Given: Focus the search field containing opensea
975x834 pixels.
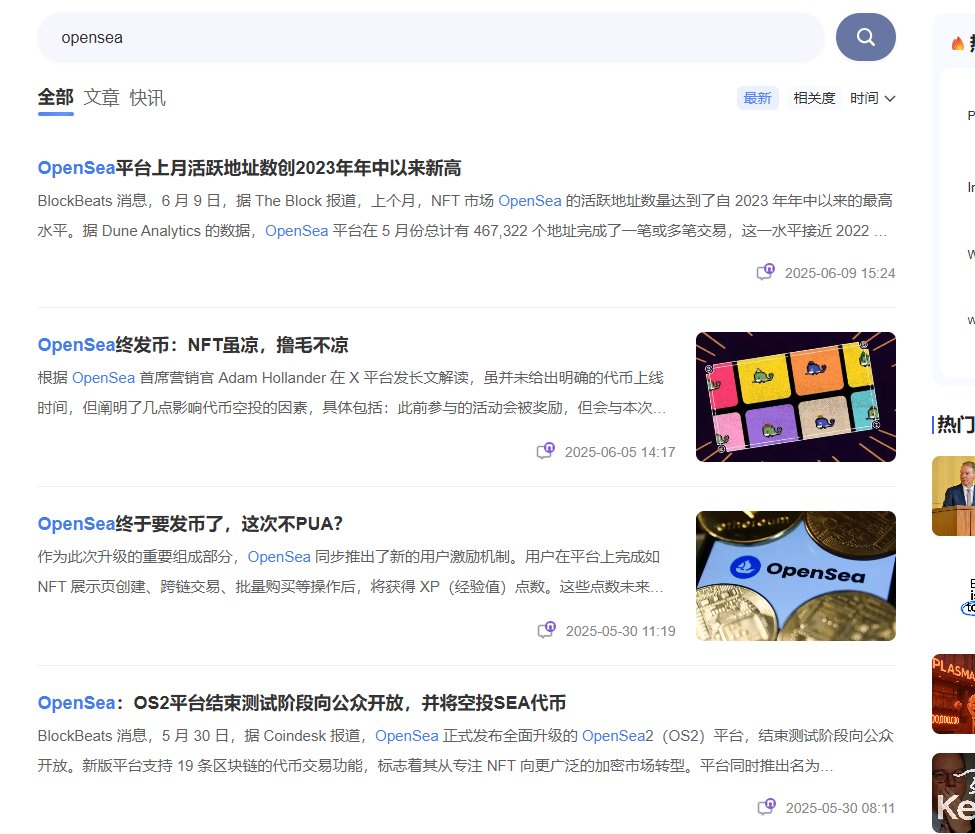Looking at the screenshot, I should click(430, 37).
